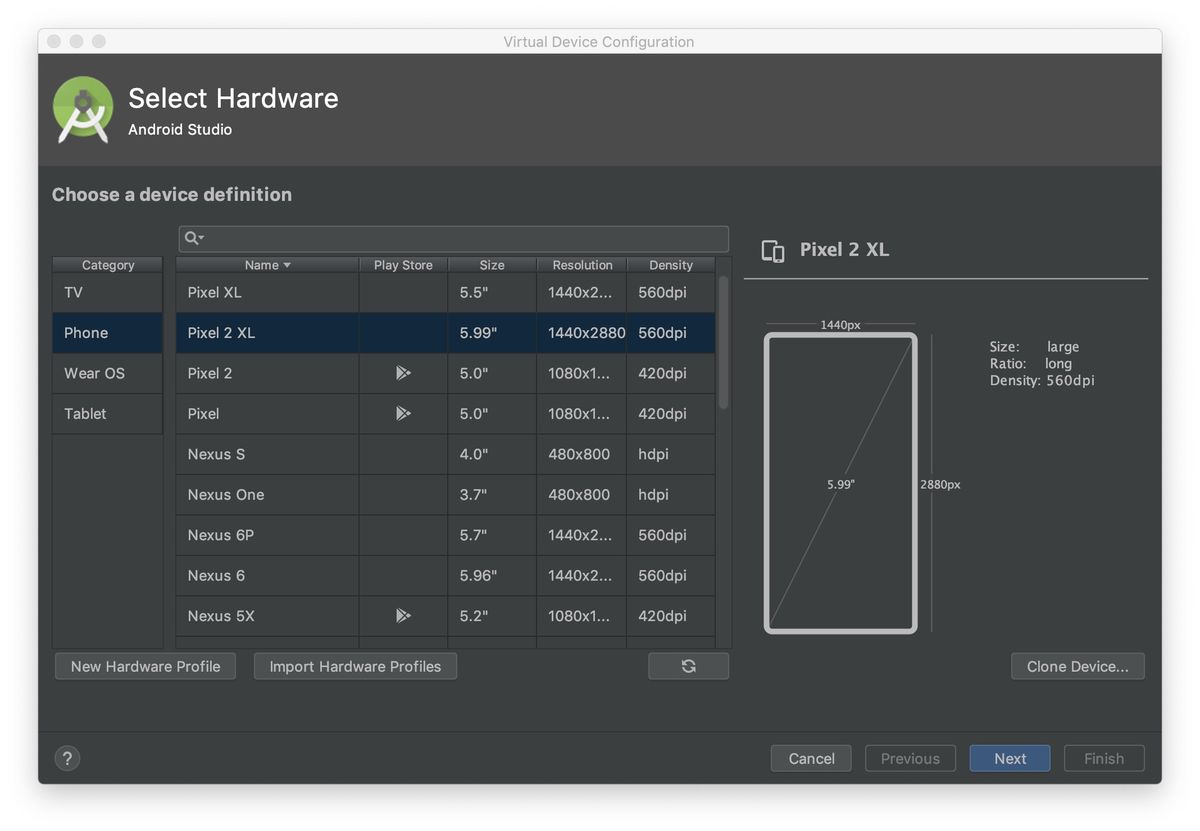Click the Cancel button
The height and width of the screenshot is (831, 1200).
point(811,758)
